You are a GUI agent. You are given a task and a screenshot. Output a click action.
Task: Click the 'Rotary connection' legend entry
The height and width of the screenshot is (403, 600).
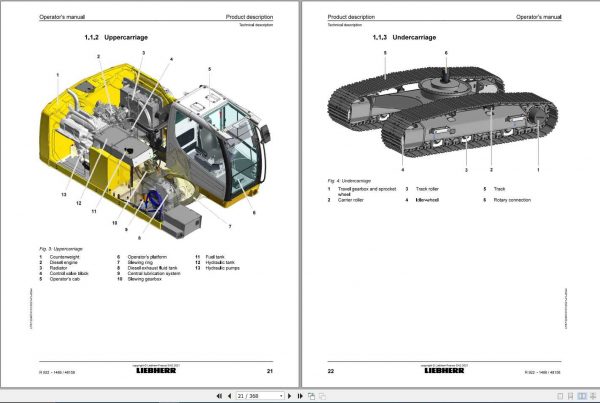pos(512,200)
